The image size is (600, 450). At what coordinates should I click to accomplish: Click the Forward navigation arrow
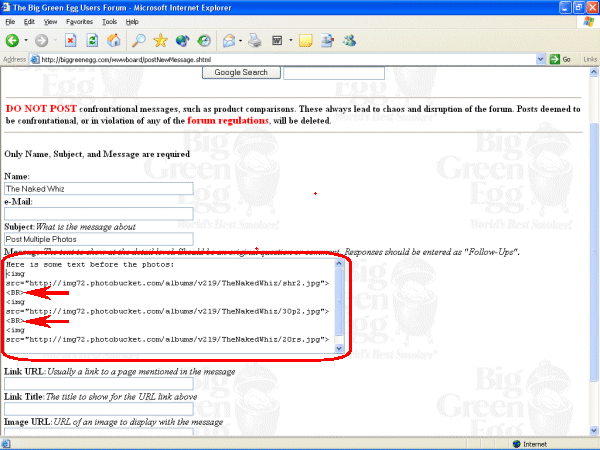42,40
